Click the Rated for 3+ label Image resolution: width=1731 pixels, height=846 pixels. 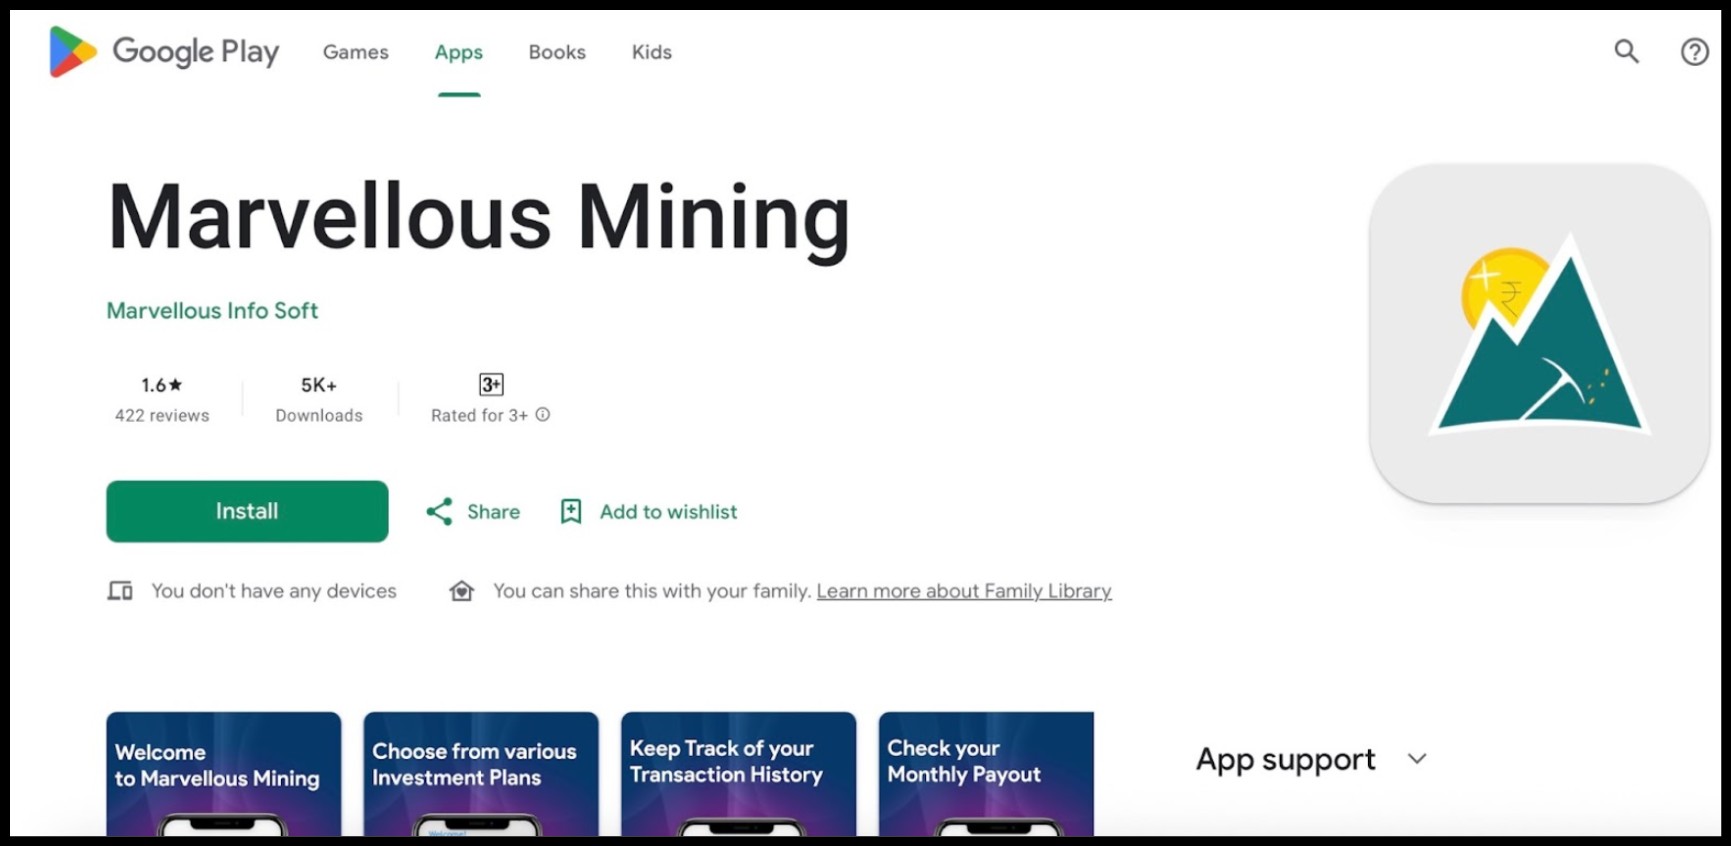click(x=479, y=415)
